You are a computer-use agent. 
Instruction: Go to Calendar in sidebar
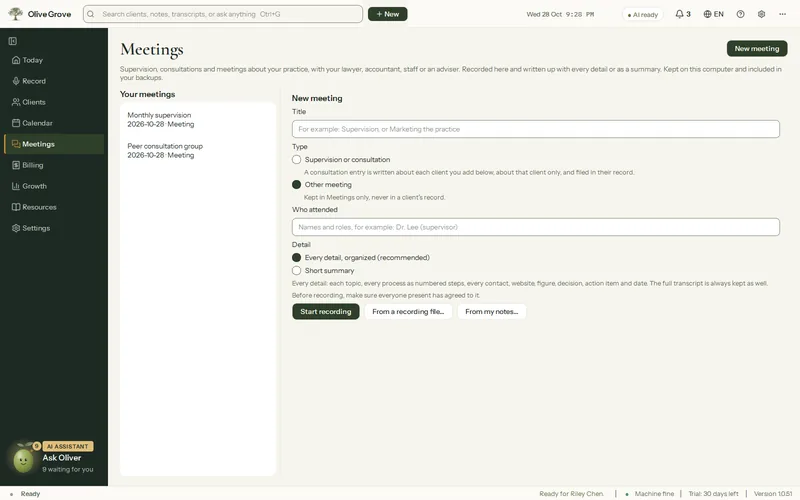54,123
